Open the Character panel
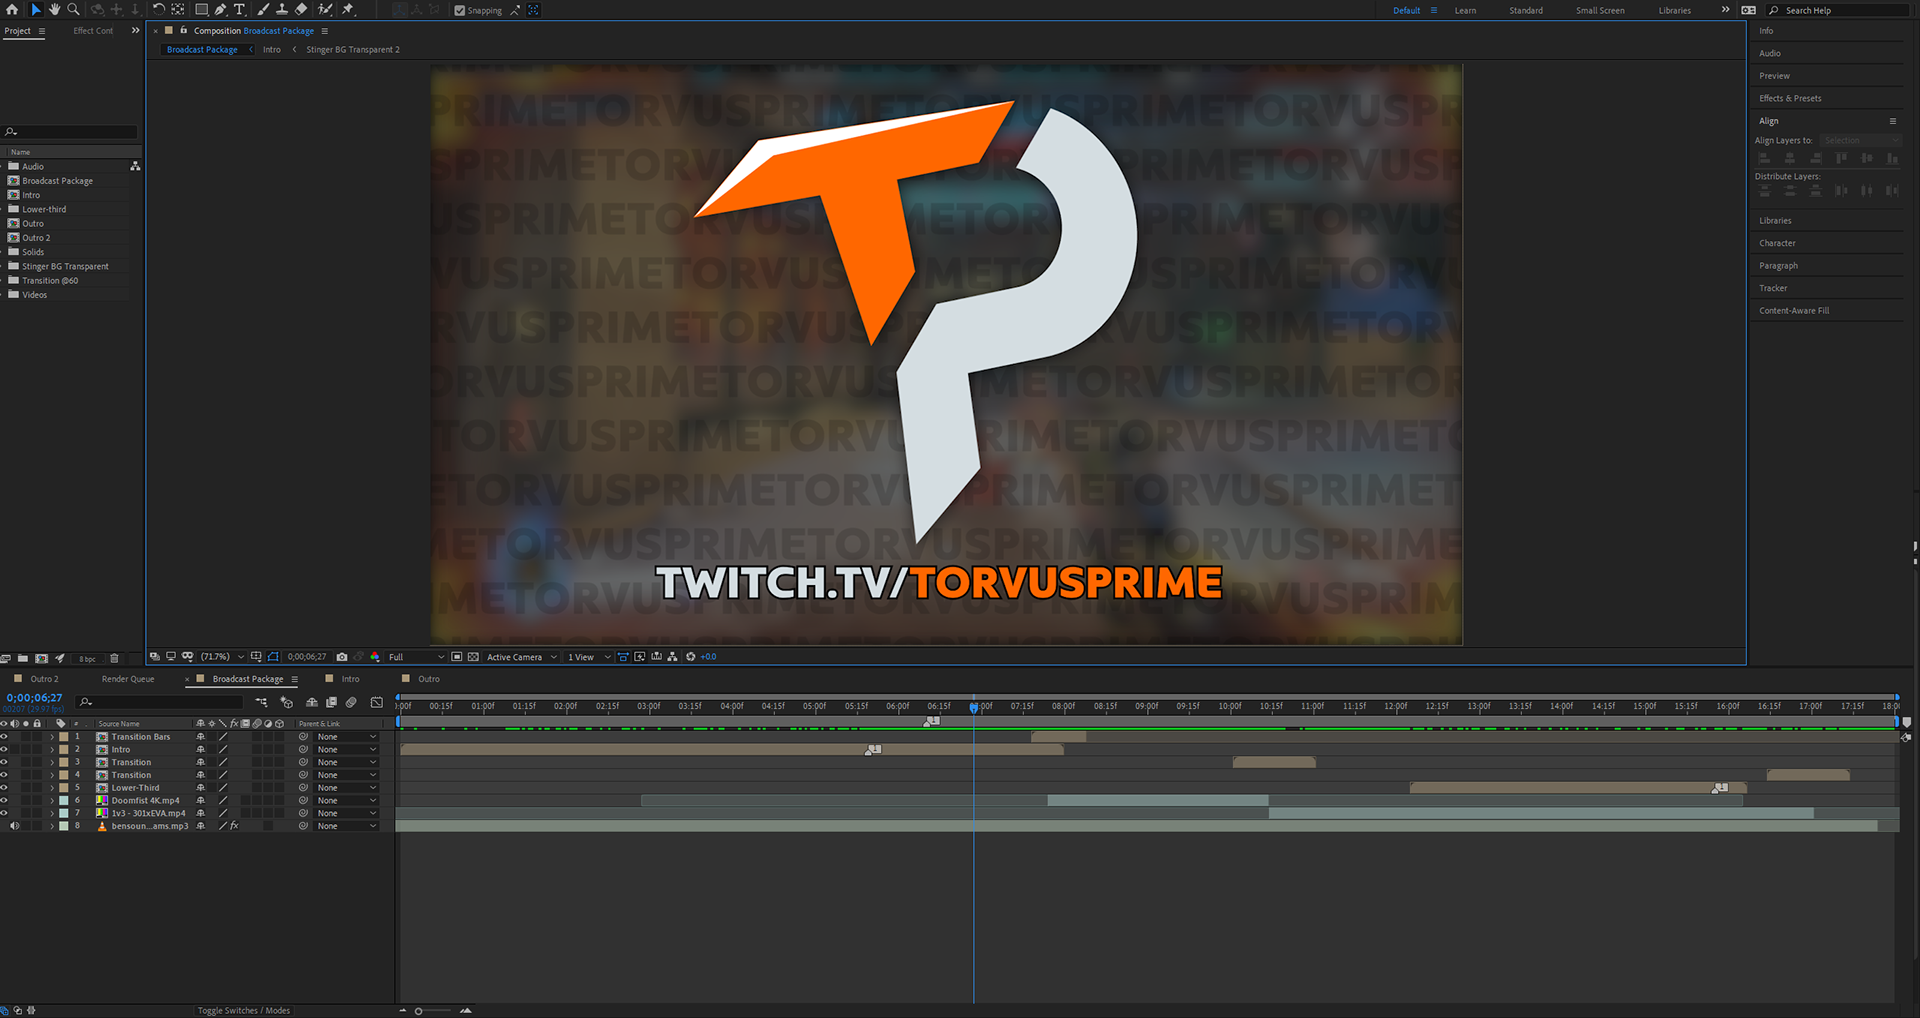Viewport: 1920px width, 1018px height. click(1777, 243)
